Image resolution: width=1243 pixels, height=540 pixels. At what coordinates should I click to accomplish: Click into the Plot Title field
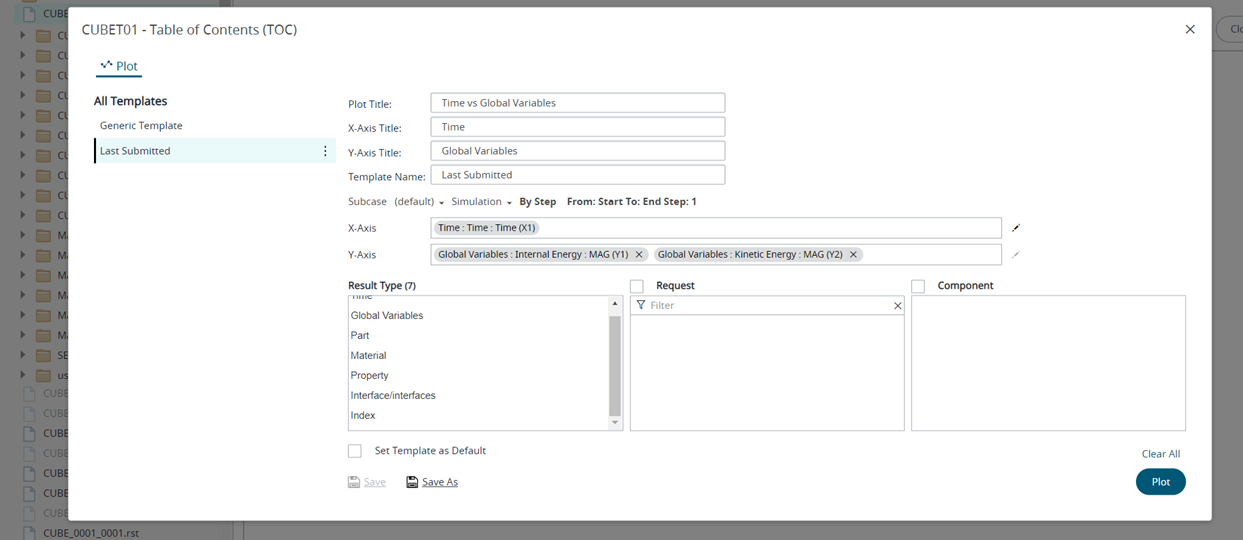(x=577, y=103)
